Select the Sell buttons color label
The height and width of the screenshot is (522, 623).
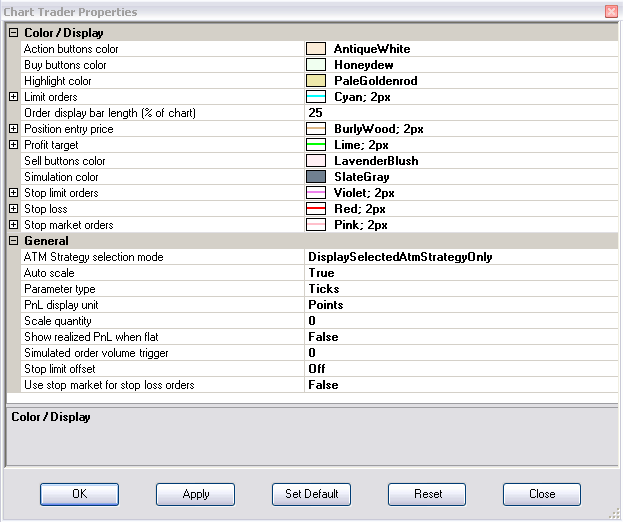tap(65, 161)
